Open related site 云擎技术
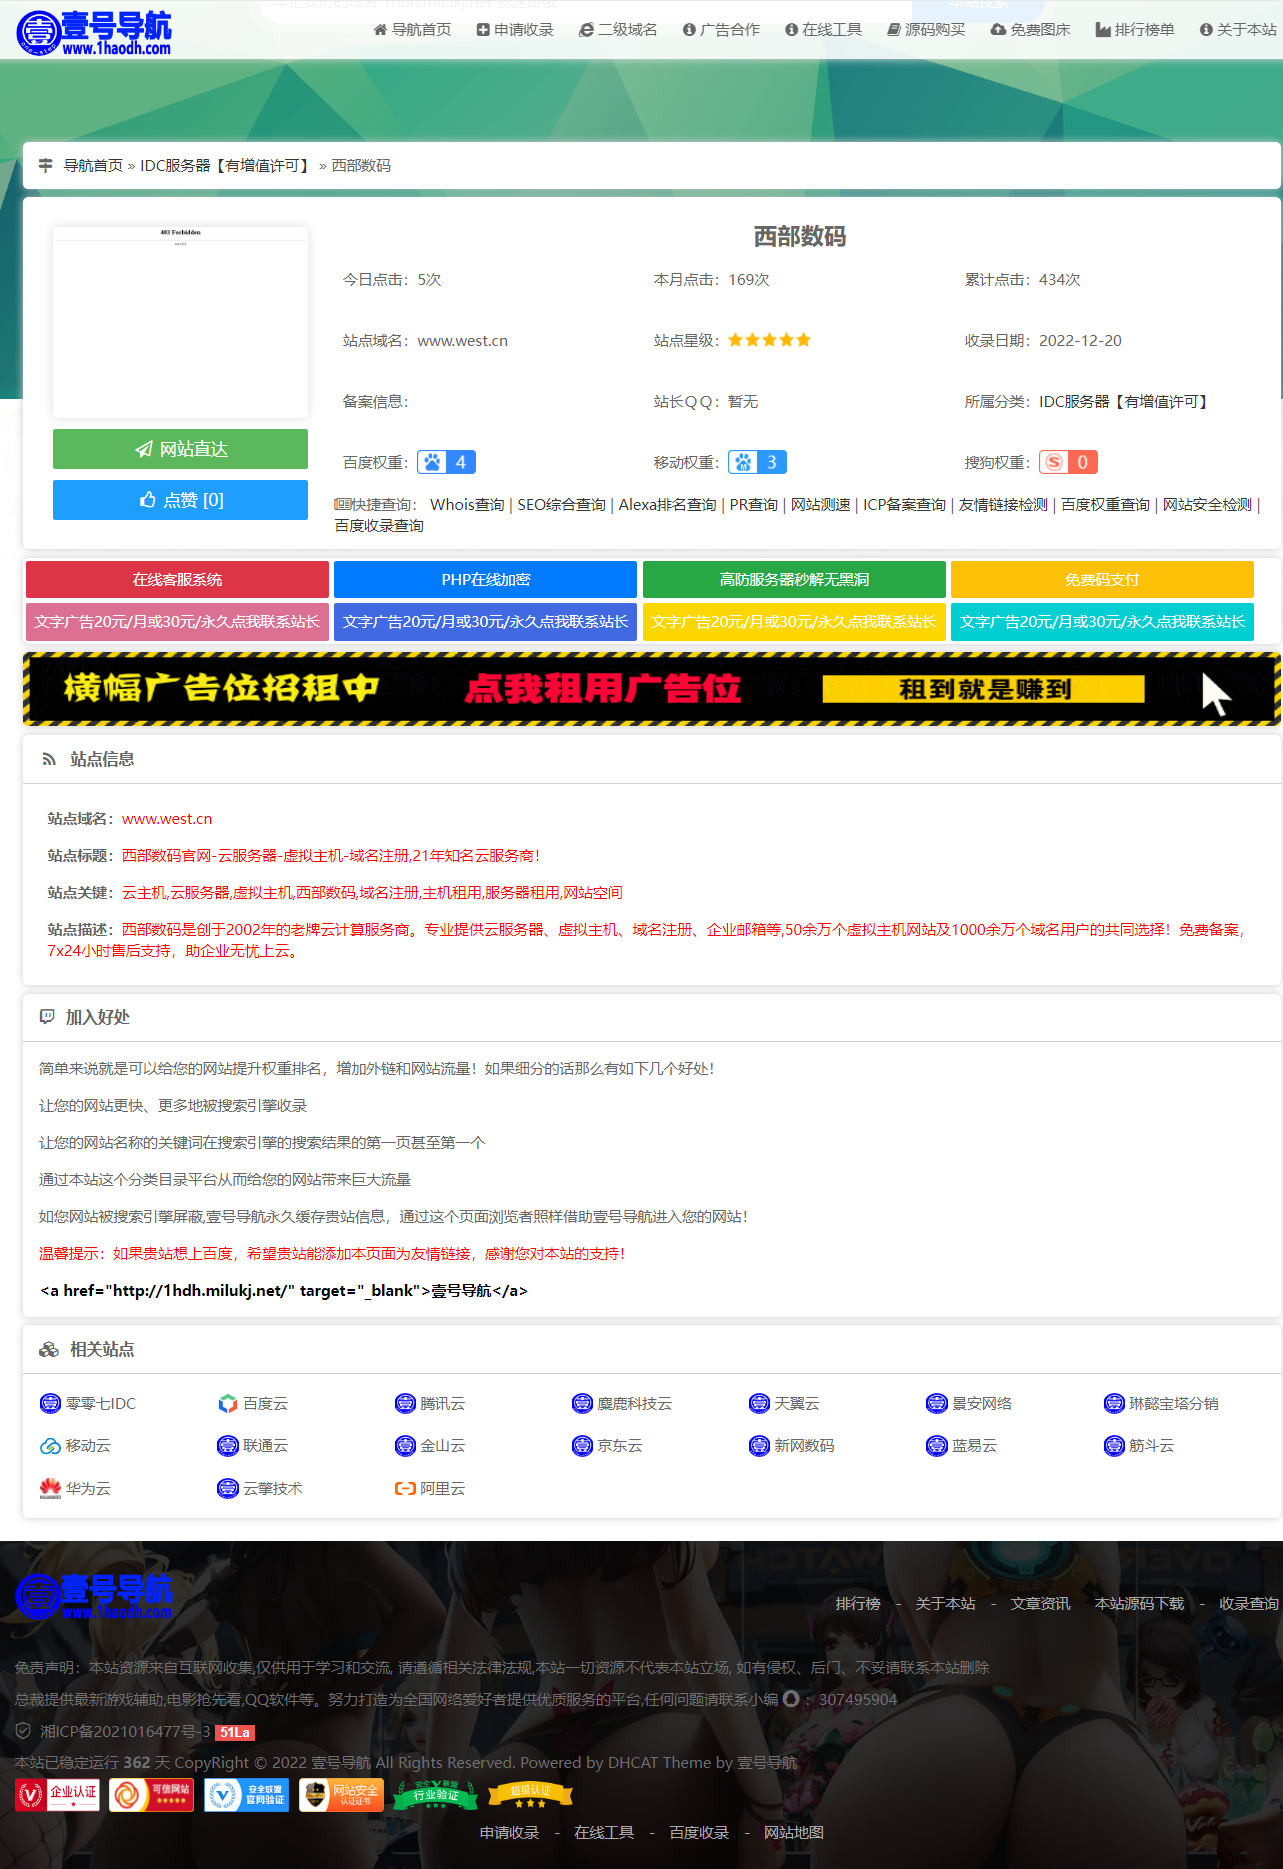Screen dimensions: 1283x1869 [260, 1489]
